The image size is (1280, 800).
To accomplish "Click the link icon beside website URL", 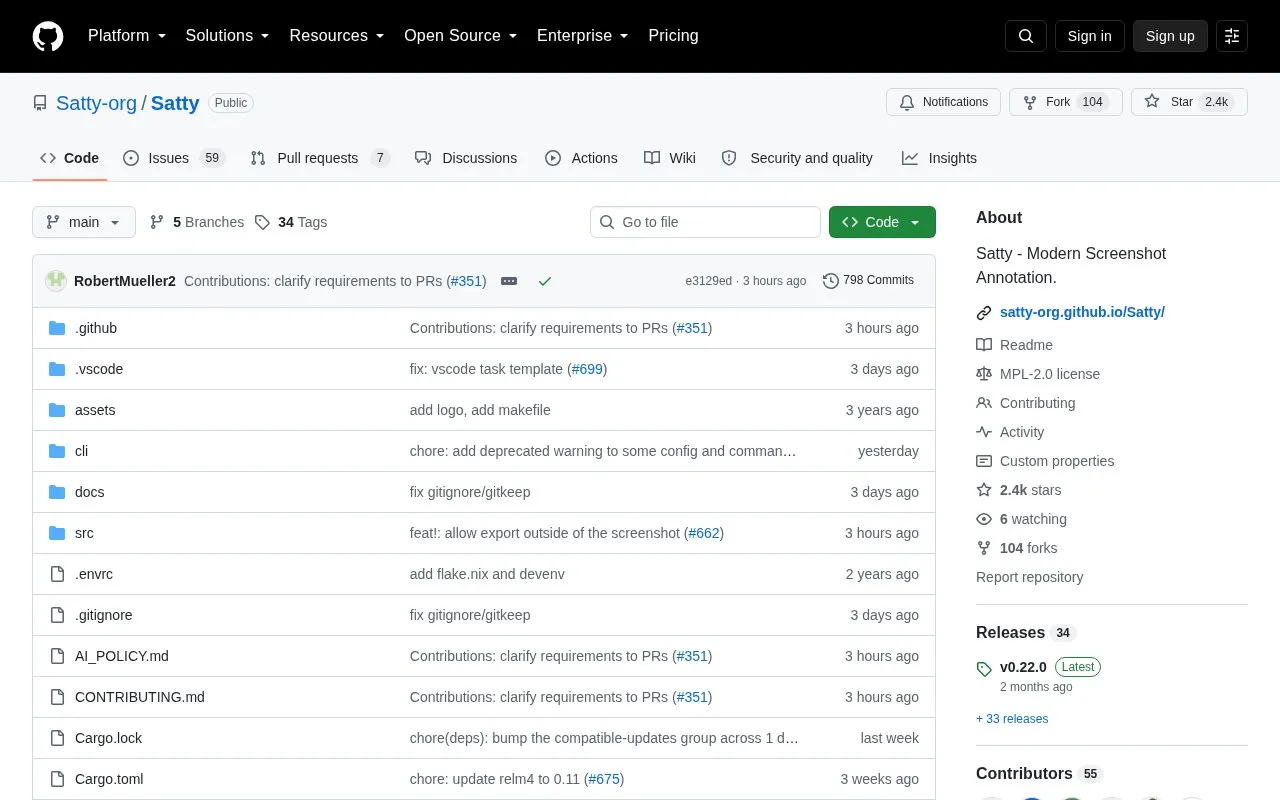I will point(984,312).
